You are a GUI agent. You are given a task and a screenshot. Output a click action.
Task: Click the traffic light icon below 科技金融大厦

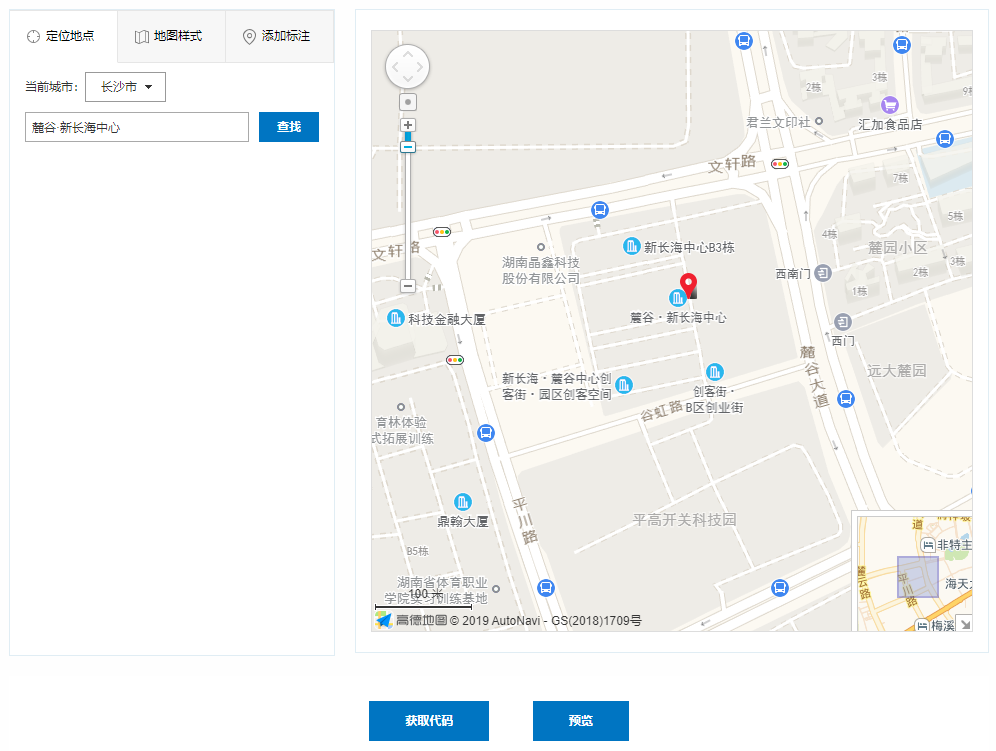(x=455, y=360)
